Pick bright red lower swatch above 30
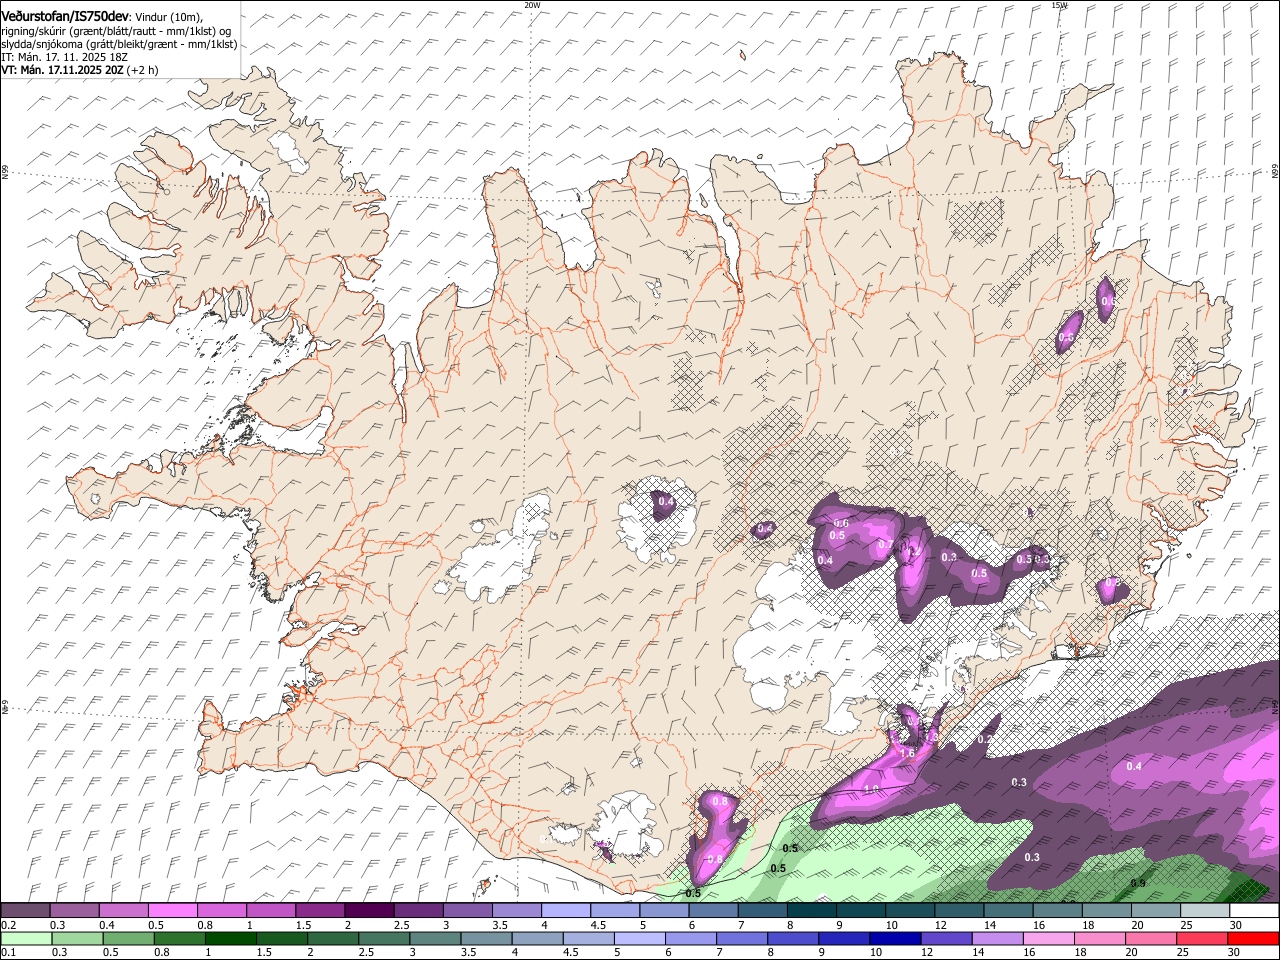The width and height of the screenshot is (1280, 960). (1254, 939)
